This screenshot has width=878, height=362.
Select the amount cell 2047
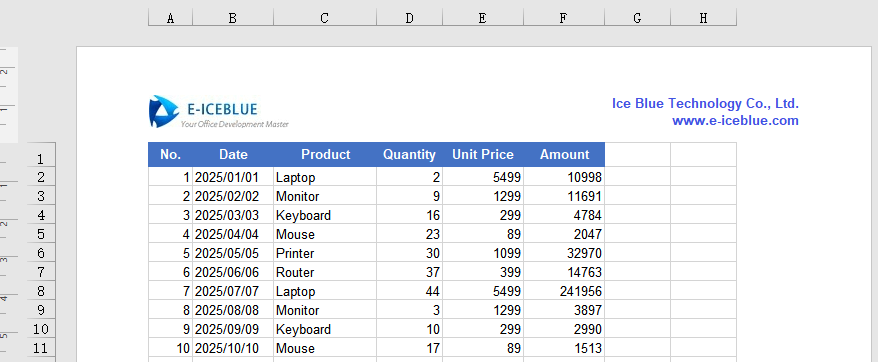[x=564, y=234]
